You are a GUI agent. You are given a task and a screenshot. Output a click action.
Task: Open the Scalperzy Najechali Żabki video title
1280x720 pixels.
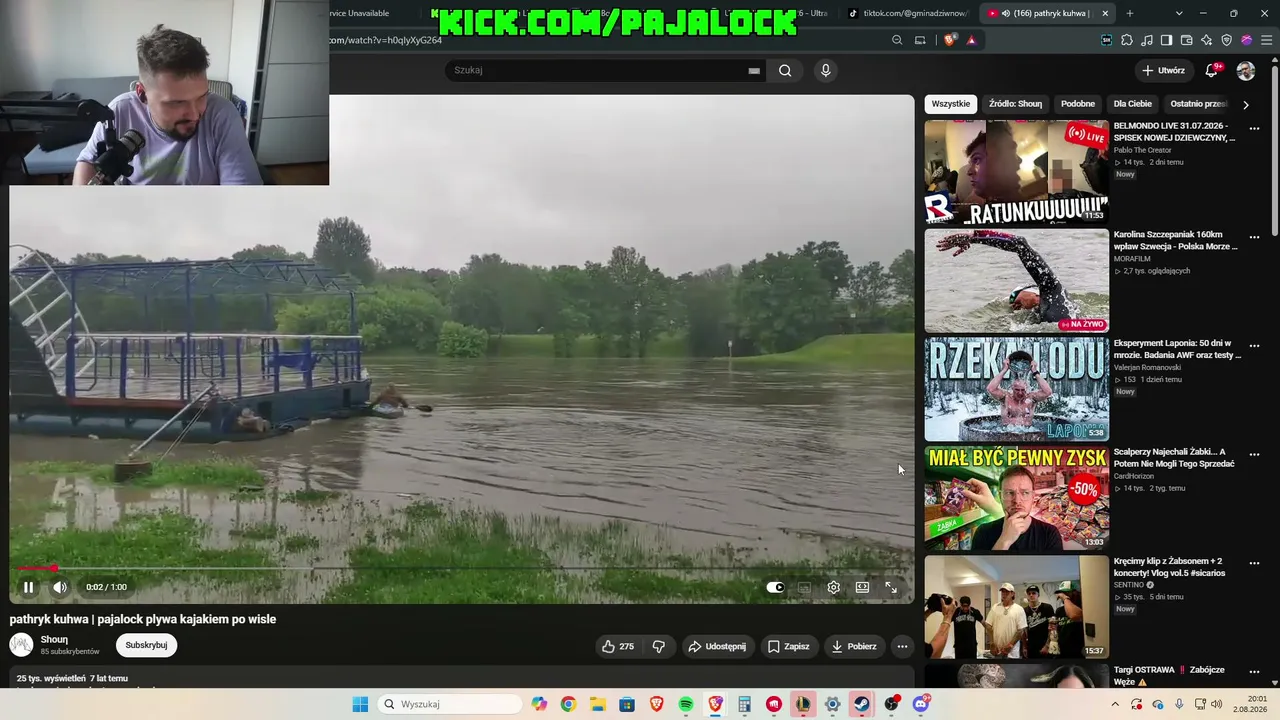tap(1174, 458)
